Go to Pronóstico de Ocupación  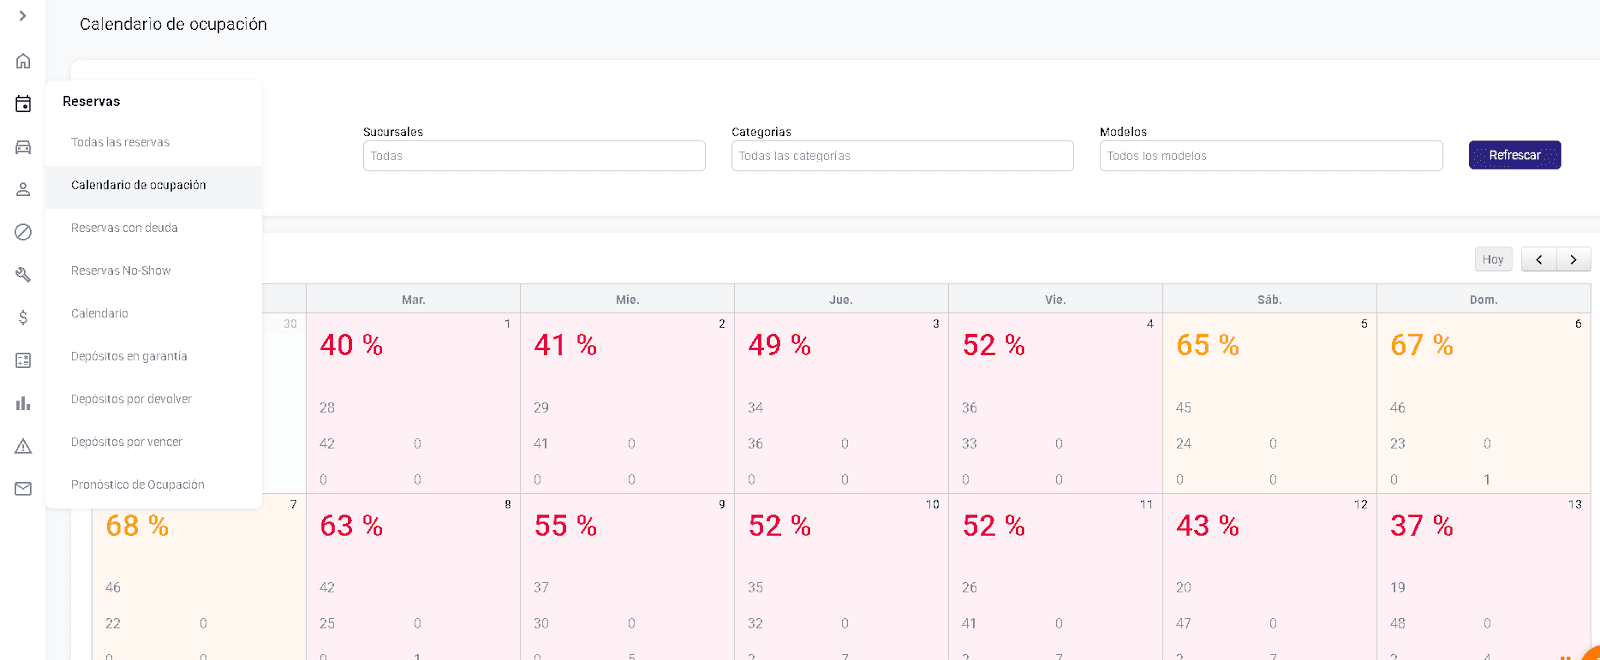[x=137, y=485]
